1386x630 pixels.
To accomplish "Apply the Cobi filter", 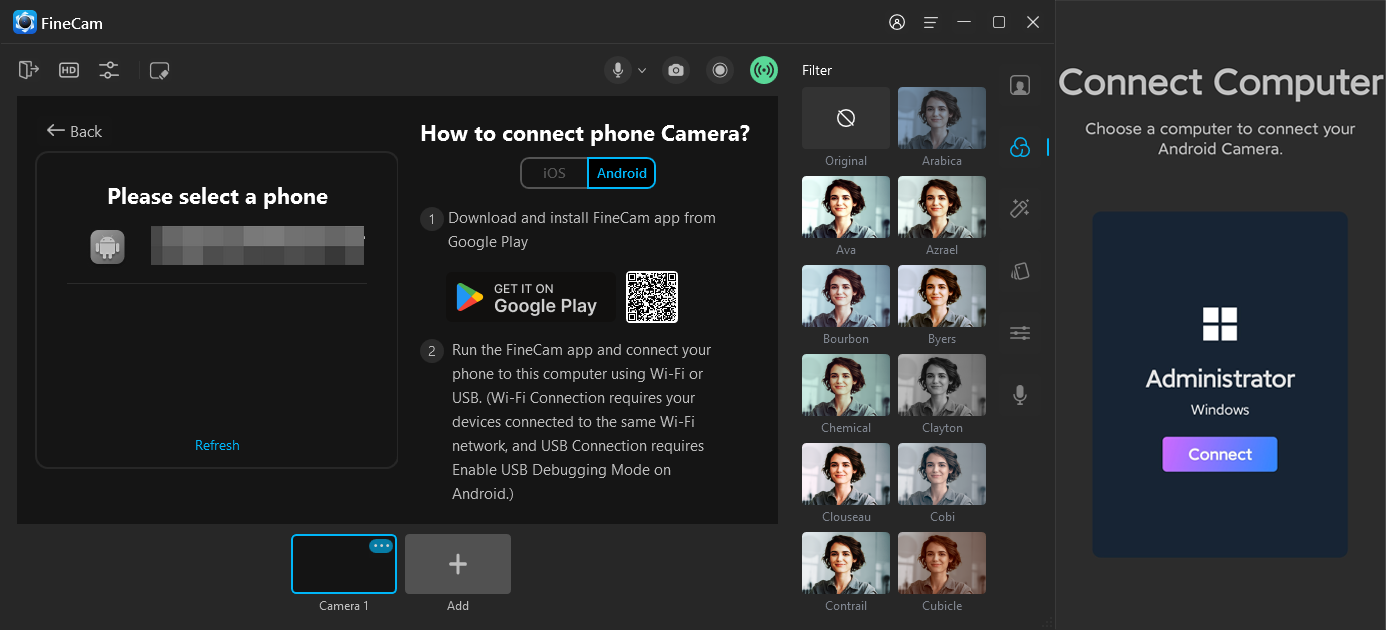I will pos(942,474).
